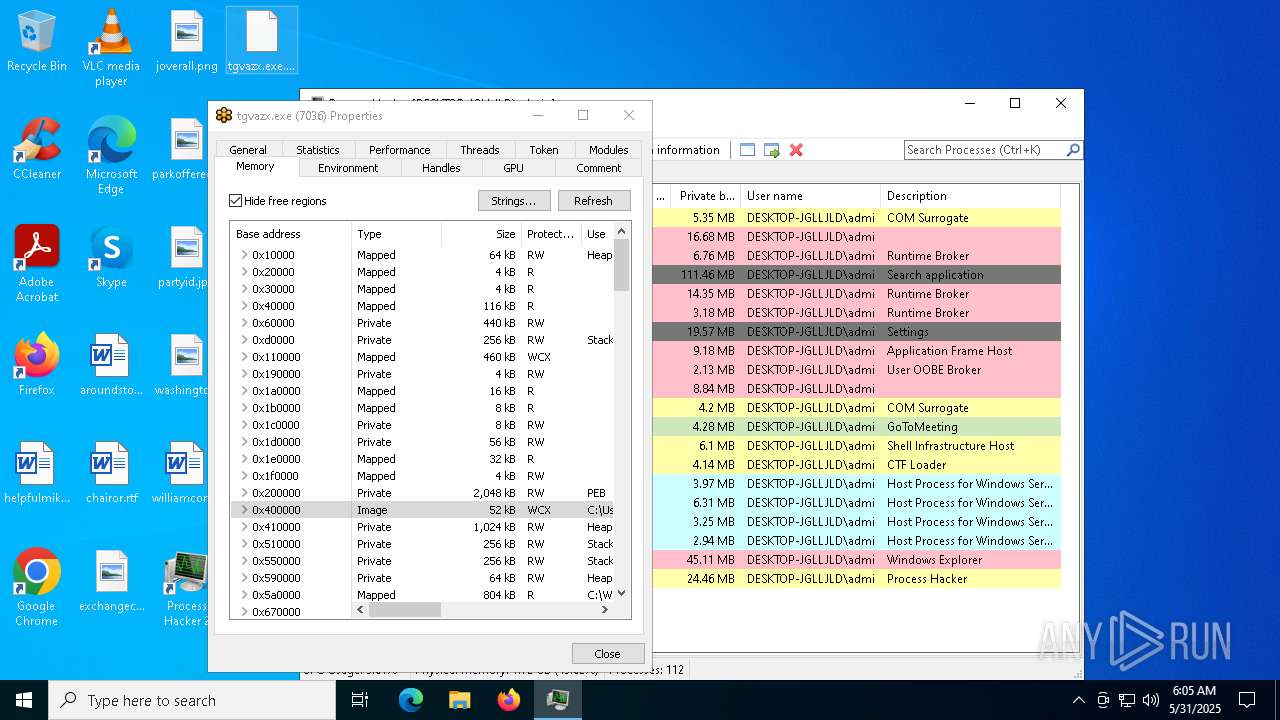Launch Firefox from desktop shortcut
The height and width of the screenshot is (720, 1280).
pos(37,365)
